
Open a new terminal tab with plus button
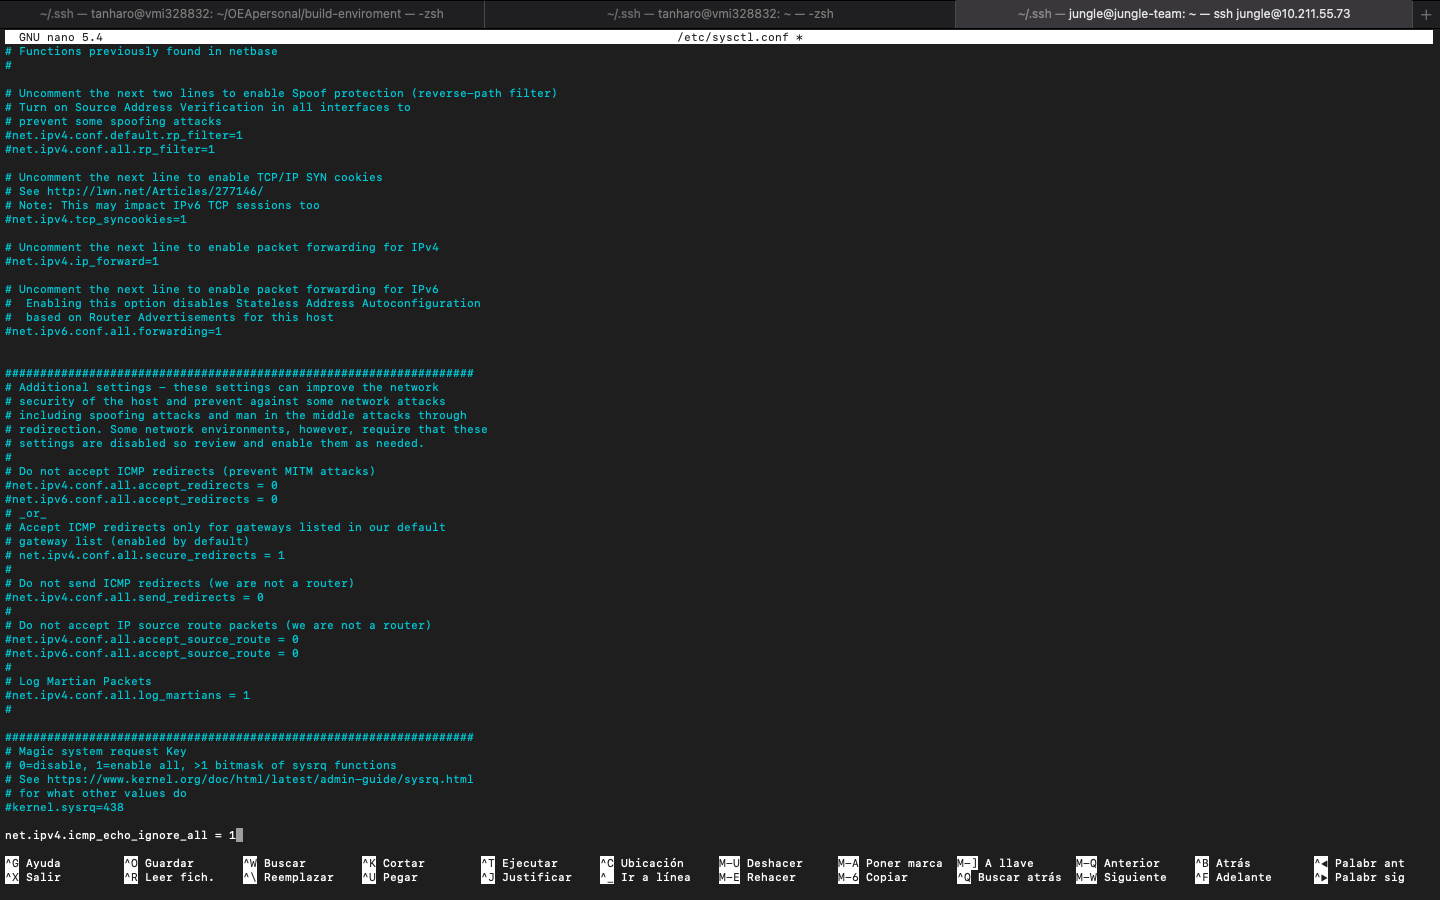1425,14
